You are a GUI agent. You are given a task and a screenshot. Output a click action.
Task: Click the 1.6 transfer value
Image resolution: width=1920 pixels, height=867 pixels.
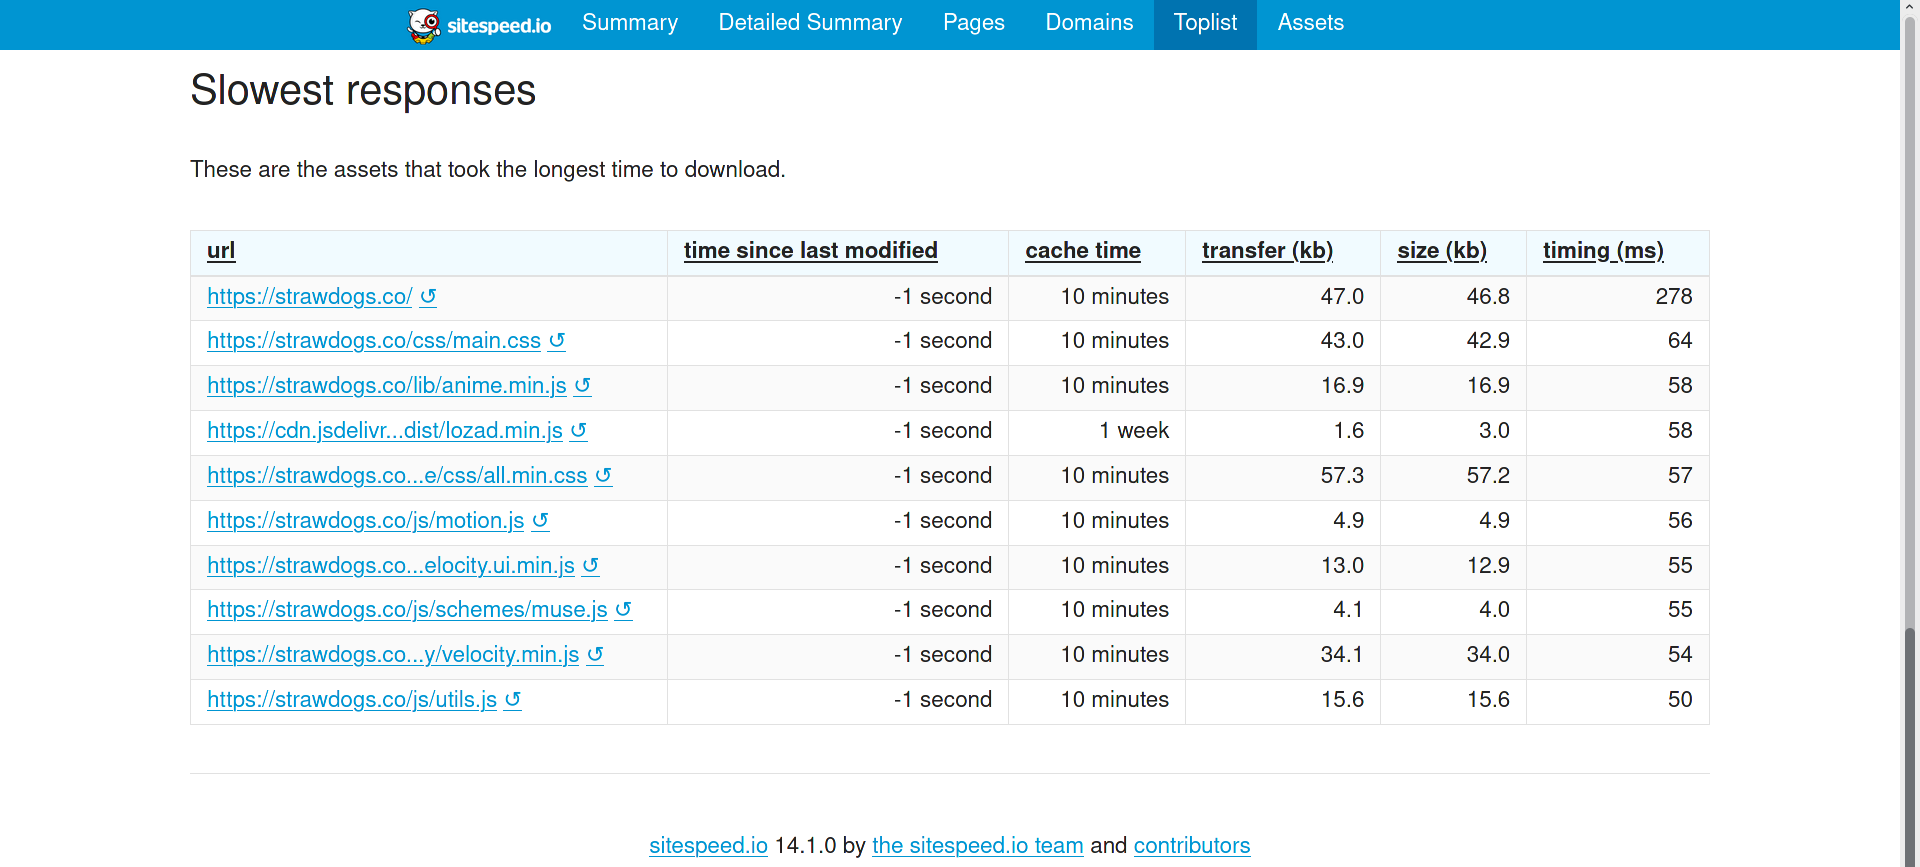click(x=1349, y=430)
